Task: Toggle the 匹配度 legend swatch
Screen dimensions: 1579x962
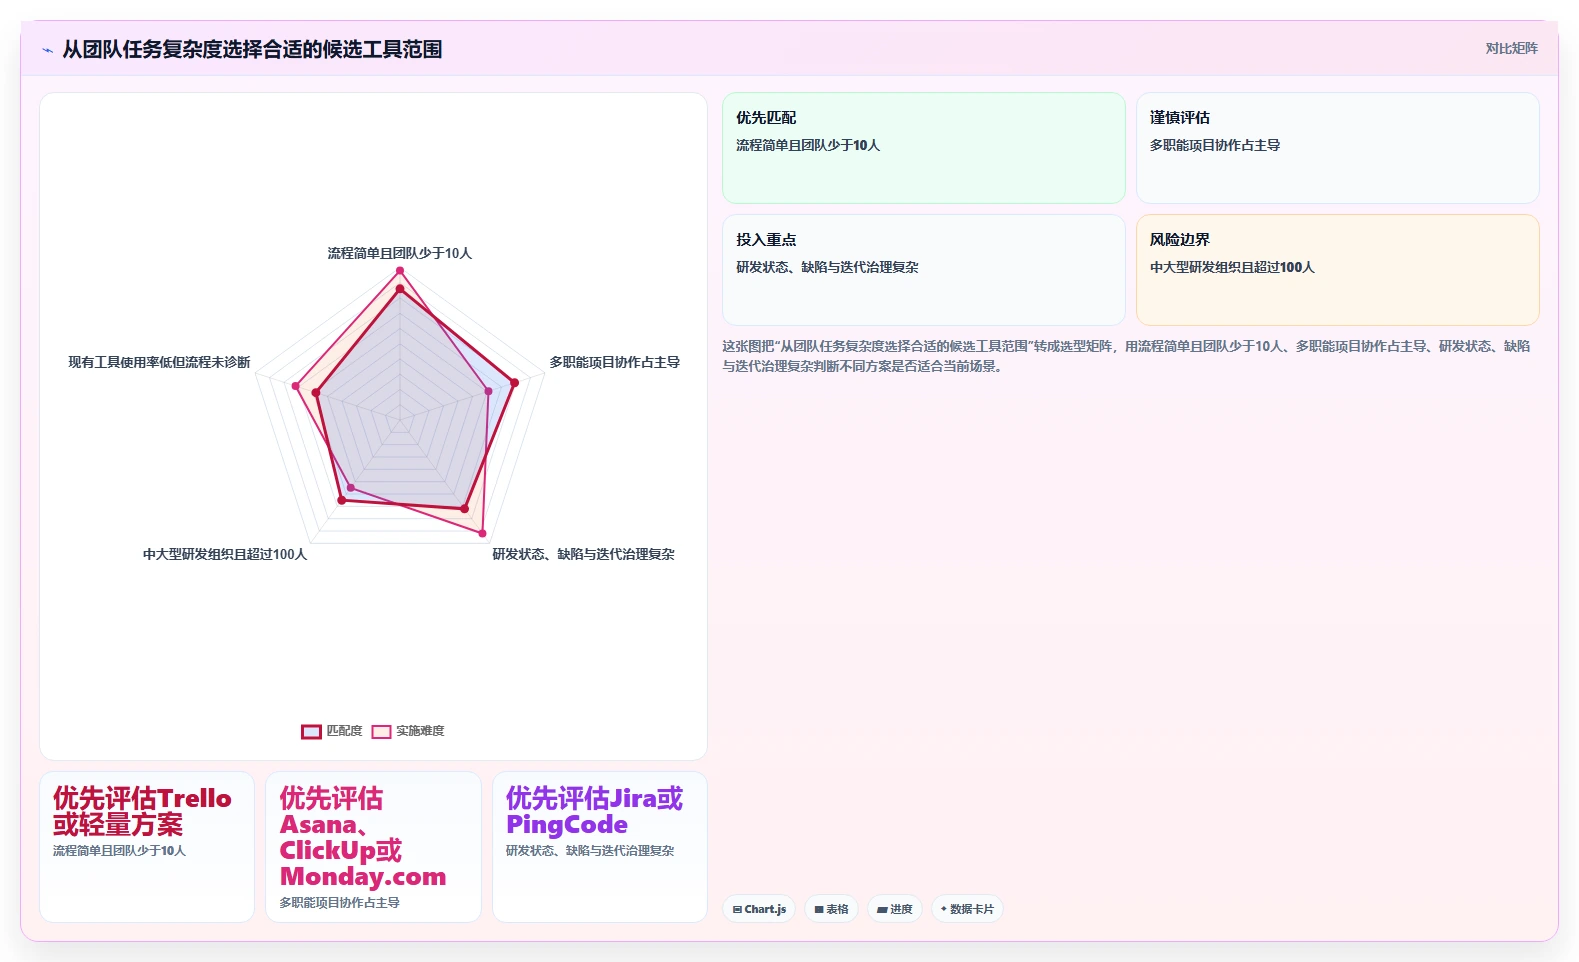Action: [x=311, y=731]
